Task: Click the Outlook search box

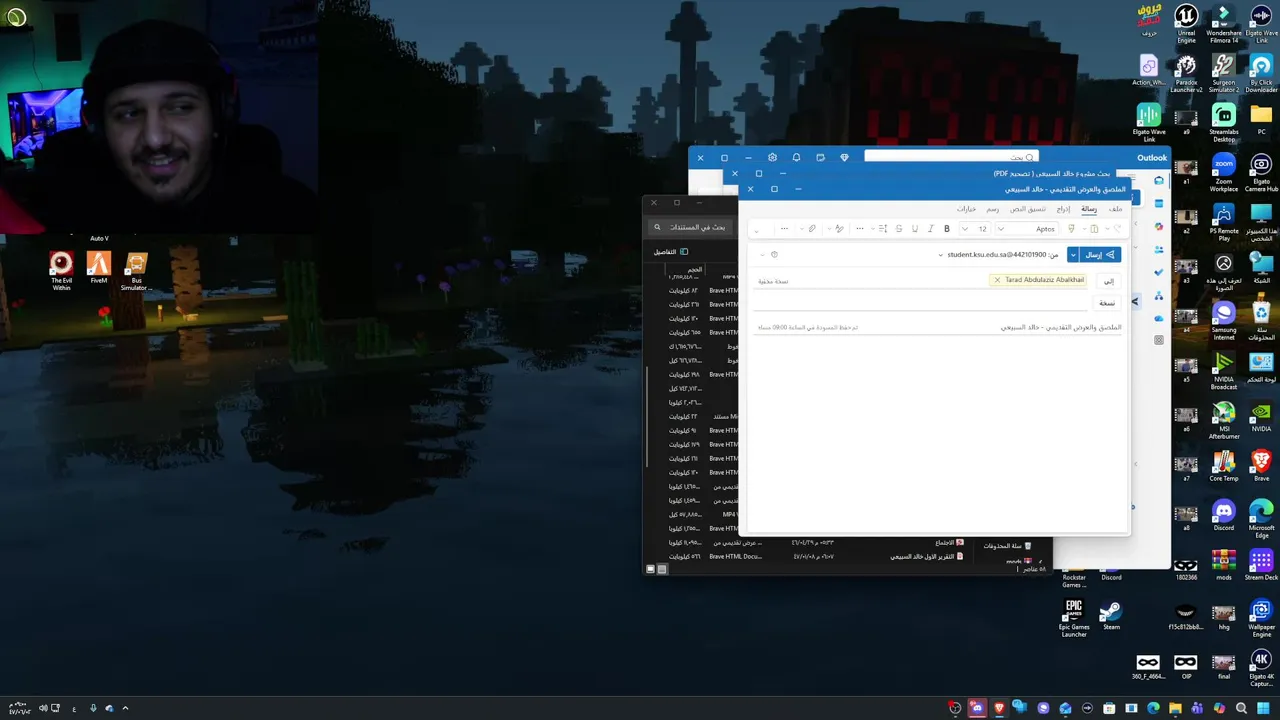Action: click(951, 157)
